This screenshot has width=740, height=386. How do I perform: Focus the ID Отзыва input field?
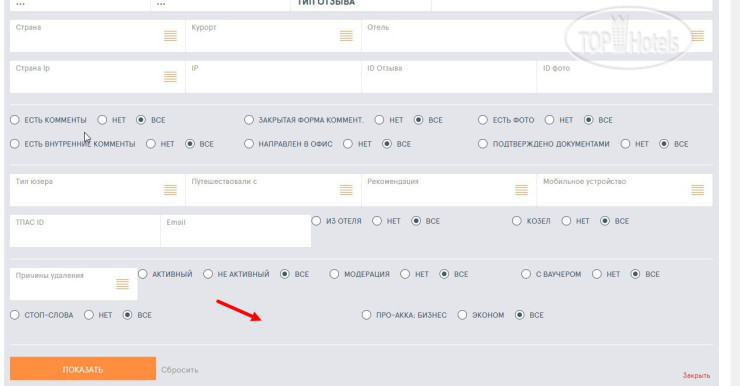click(x=449, y=77)
